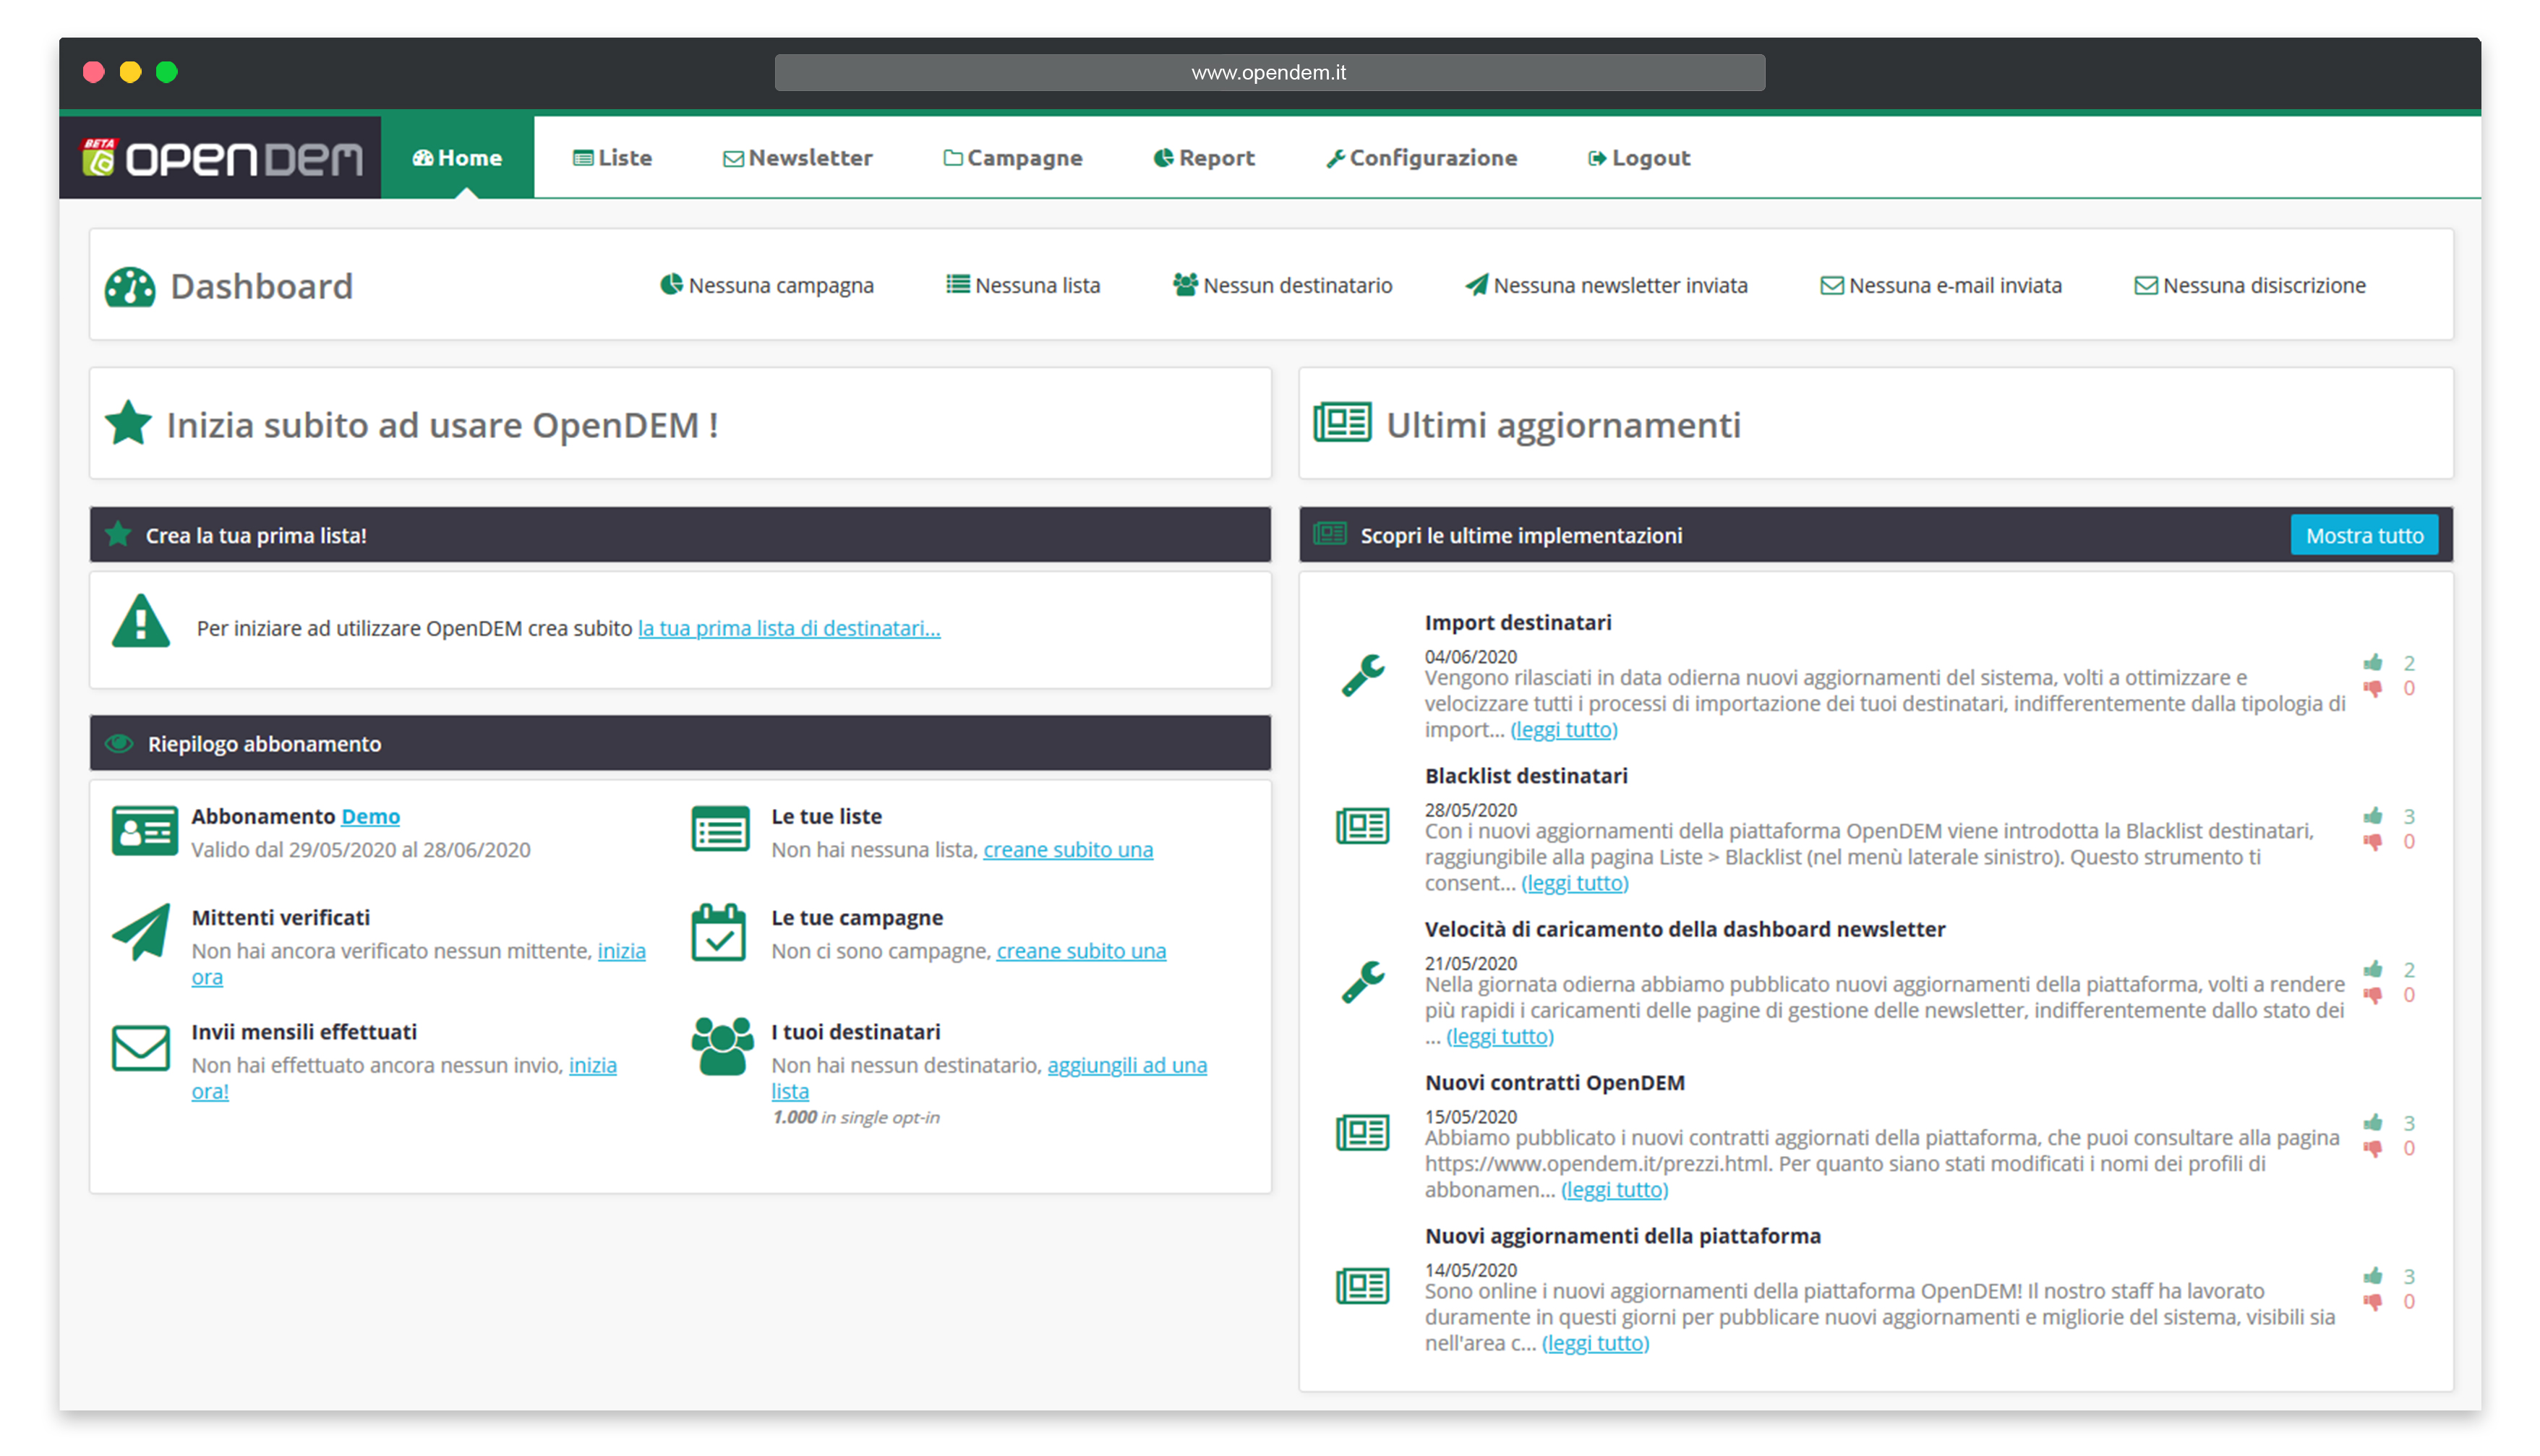Image resolution: width=2540 pixels, height=1456 pixels.
Task: Thumbs down the Import destinatari update
Action: coord(2373,688)
